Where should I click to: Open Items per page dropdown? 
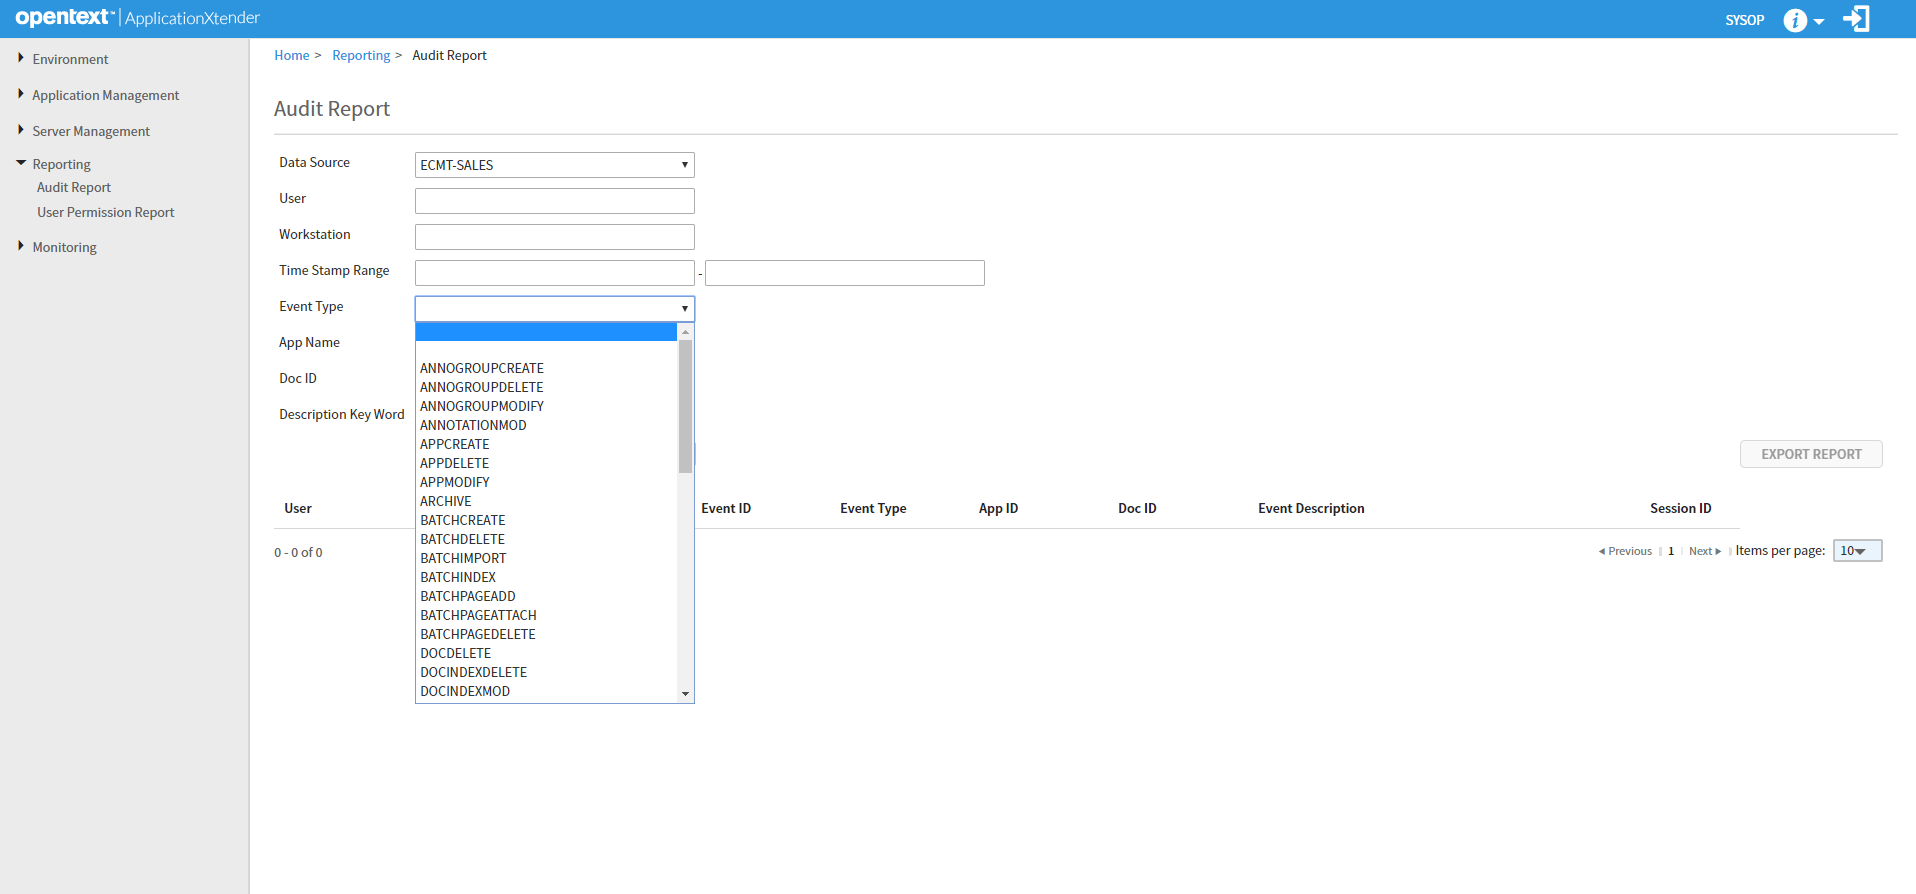[1857, 551]
